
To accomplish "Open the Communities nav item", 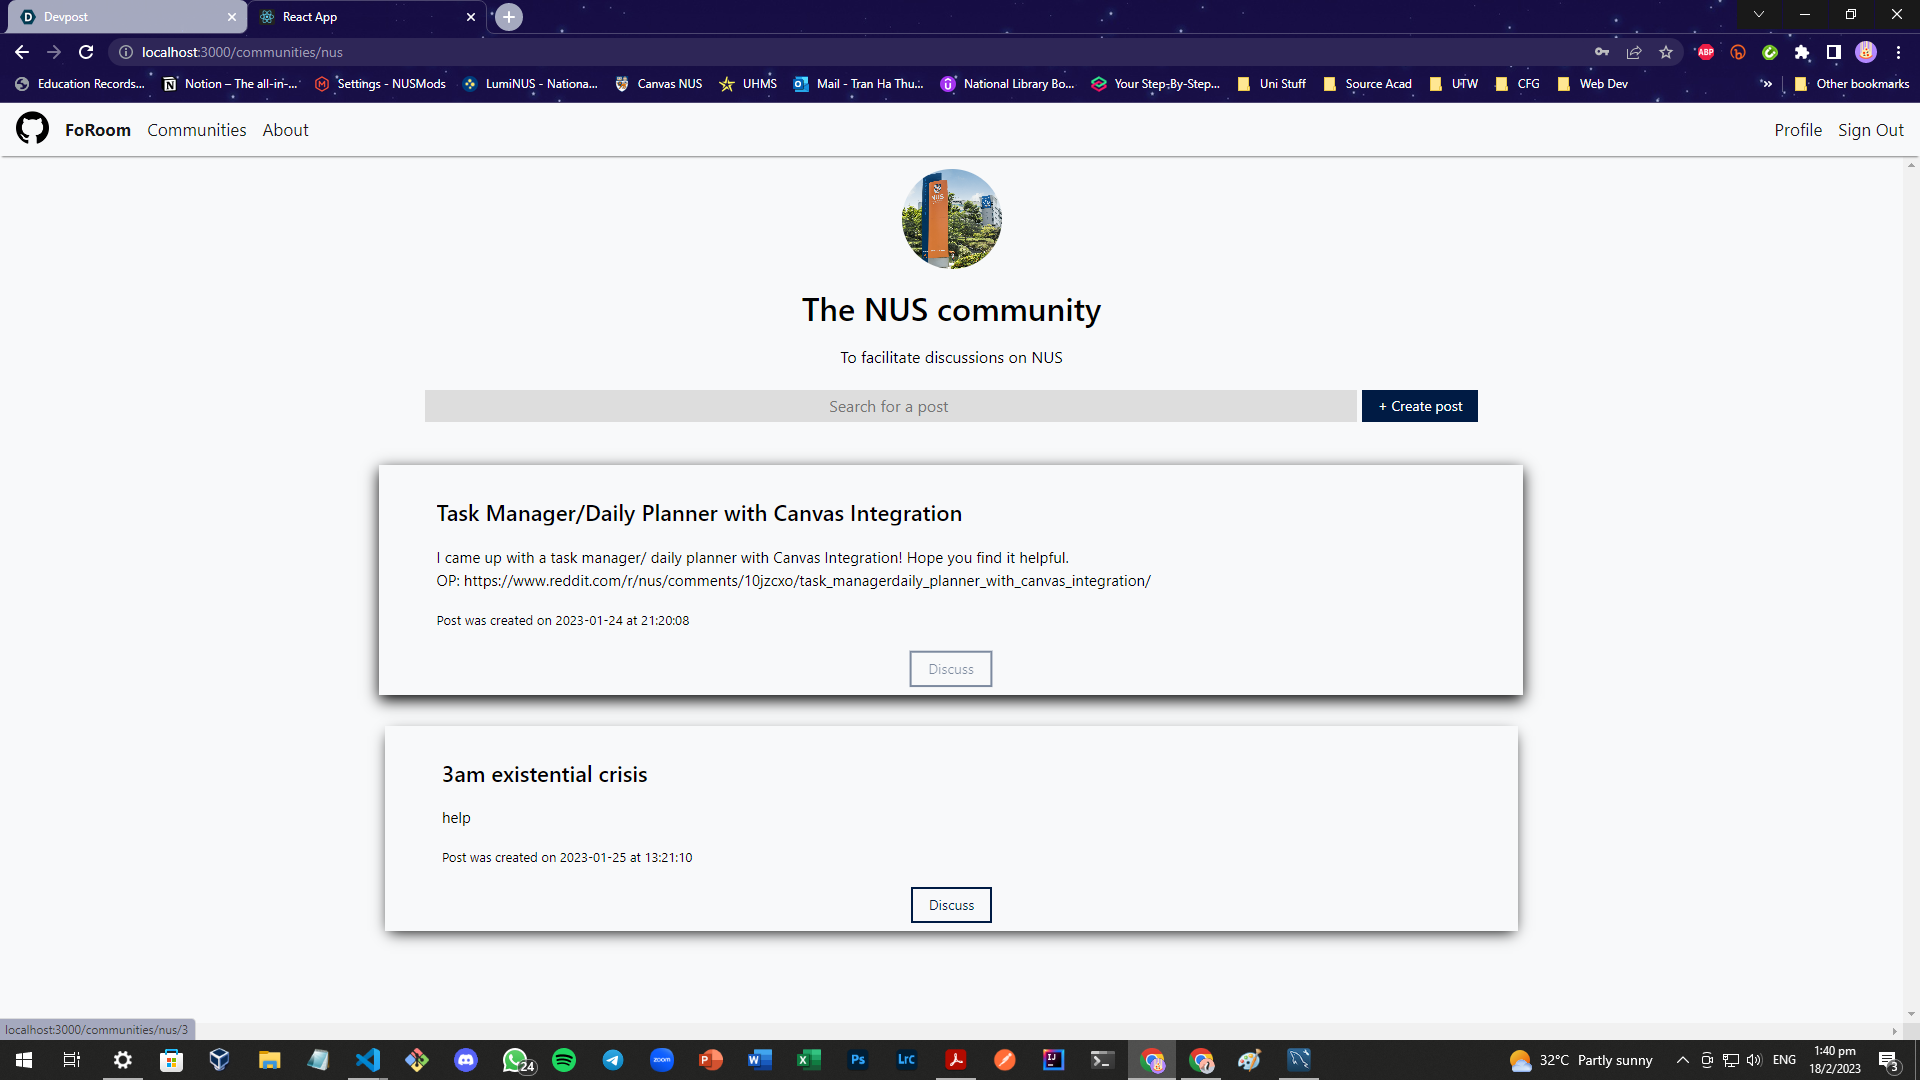I will click(196, 130).
